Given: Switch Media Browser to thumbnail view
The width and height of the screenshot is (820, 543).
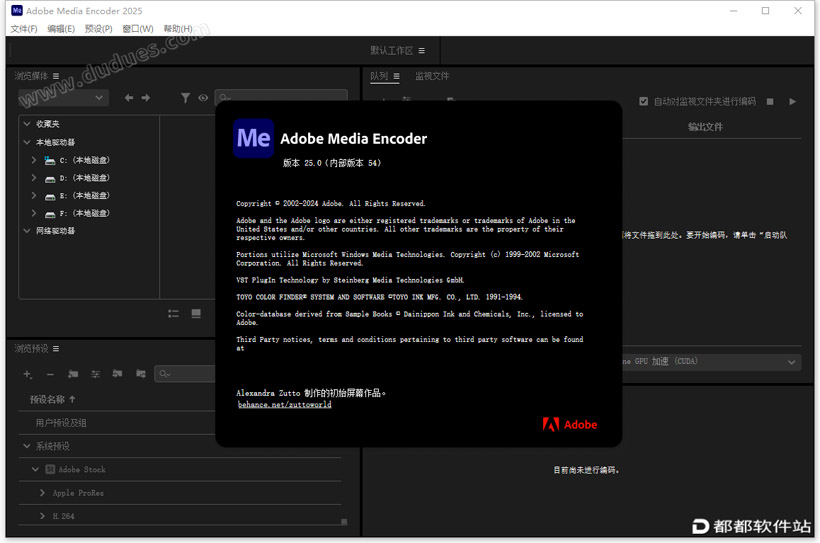Looking at the screenshot, I should [196, 313].
